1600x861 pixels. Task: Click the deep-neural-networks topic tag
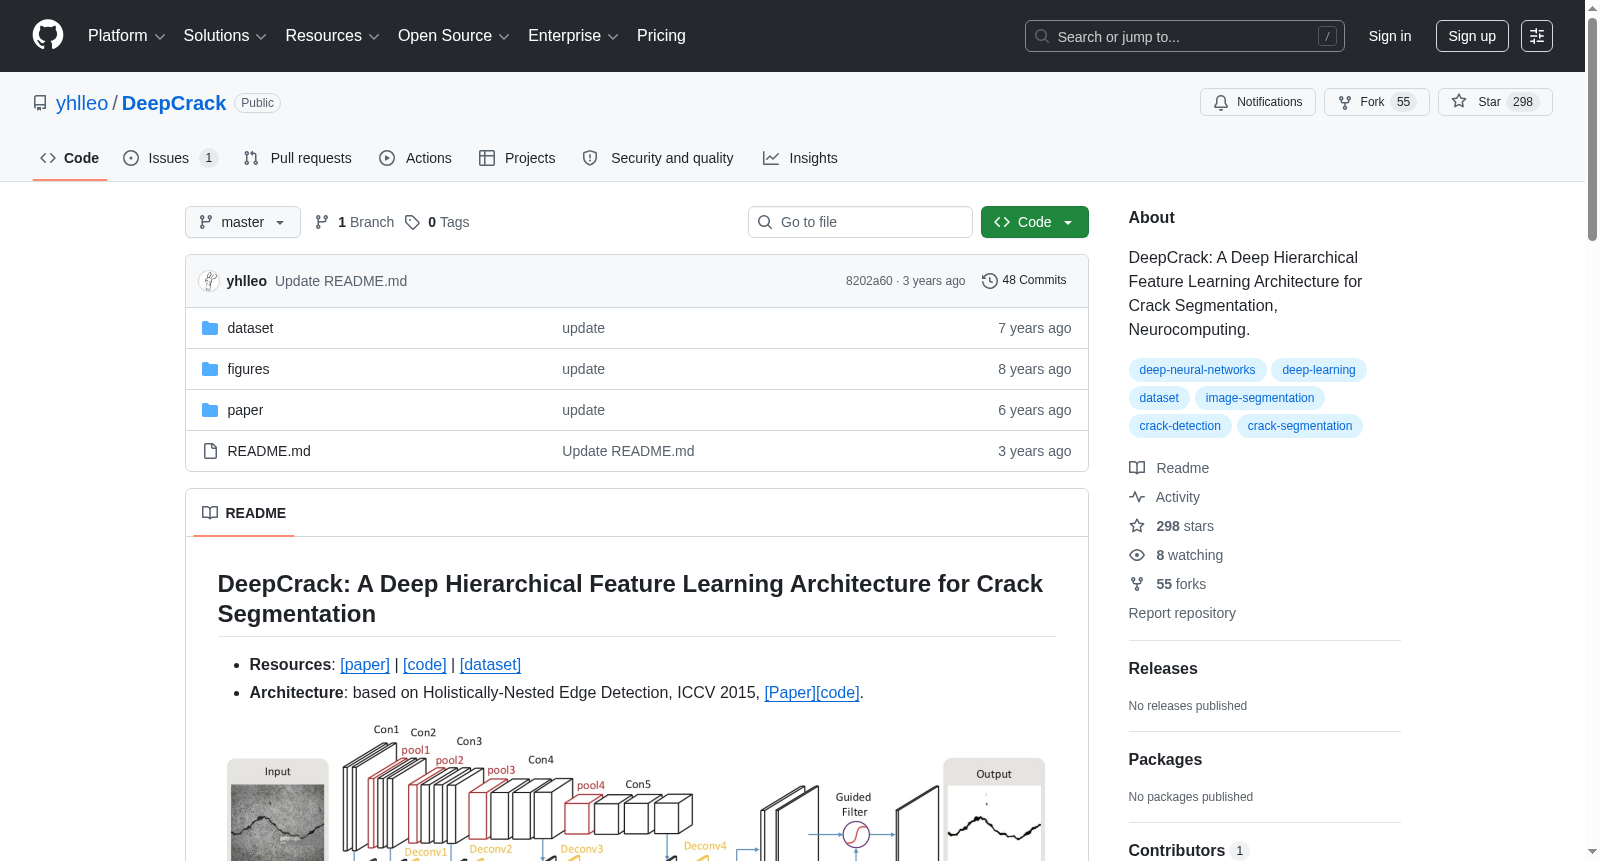tap(1197, 370)
